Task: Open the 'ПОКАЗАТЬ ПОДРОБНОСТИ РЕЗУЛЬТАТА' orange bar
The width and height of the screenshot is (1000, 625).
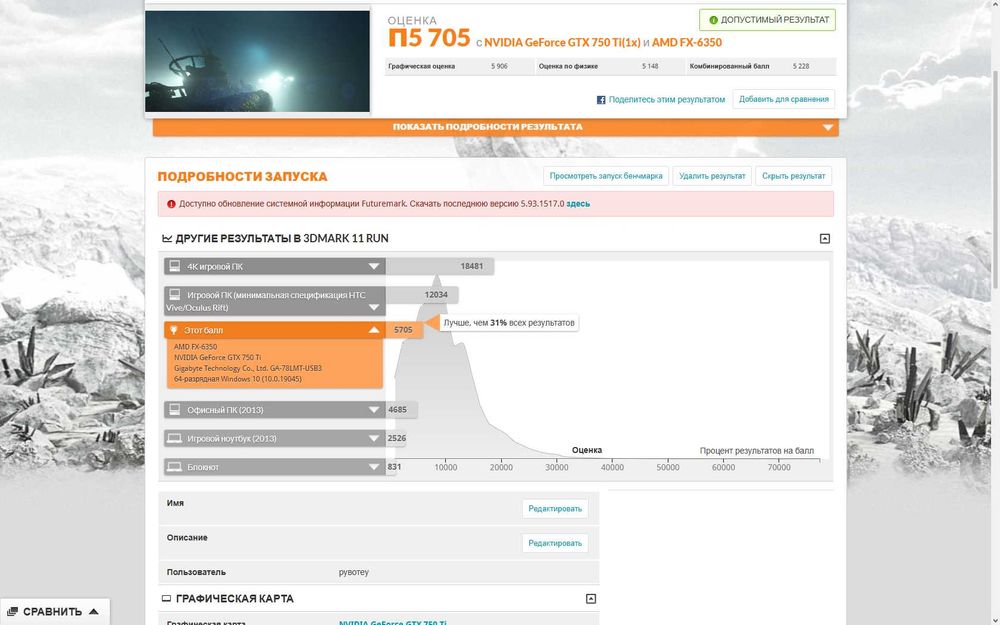Action: click(496, 127)
